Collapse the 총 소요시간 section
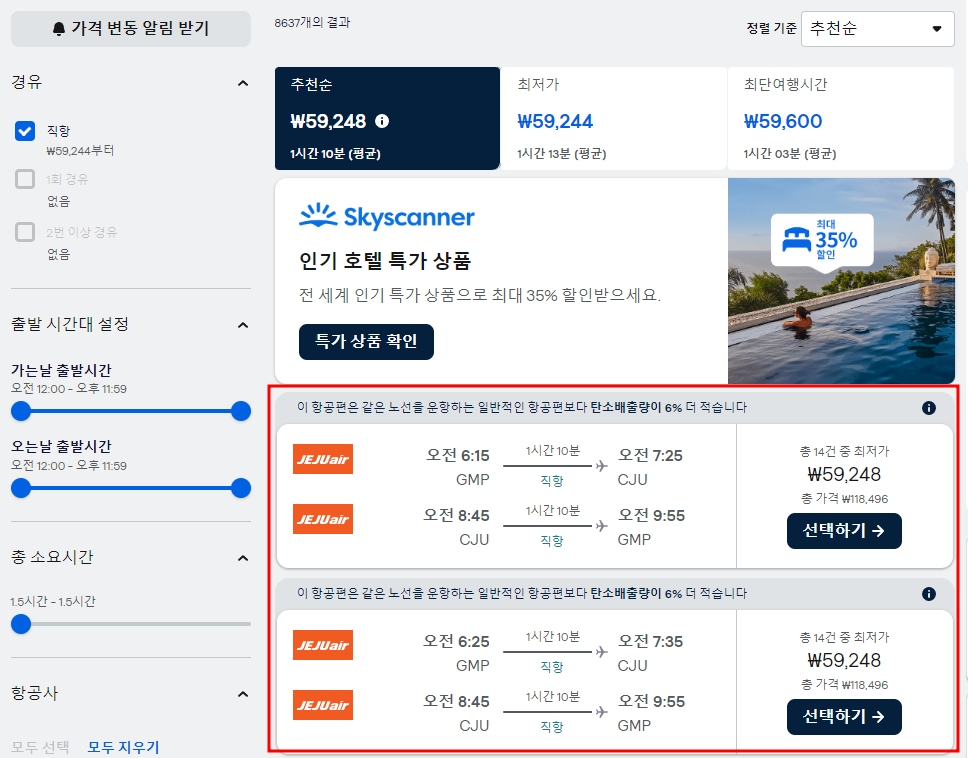Viewport: 968px width, 758px height. 243,558
